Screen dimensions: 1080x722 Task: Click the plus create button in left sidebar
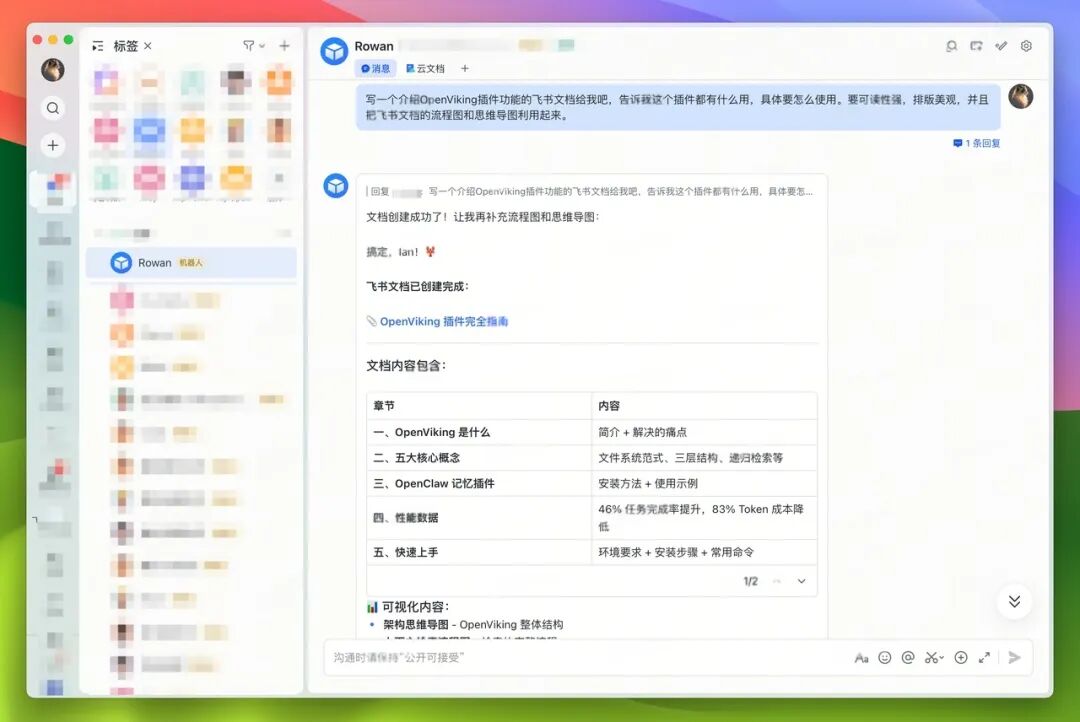point(52,145)
